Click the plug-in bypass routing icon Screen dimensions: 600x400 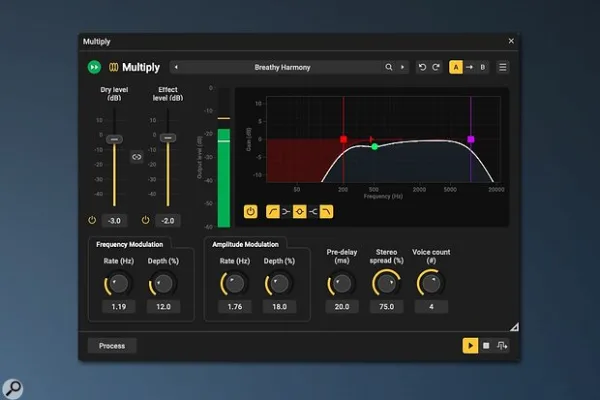502,346
